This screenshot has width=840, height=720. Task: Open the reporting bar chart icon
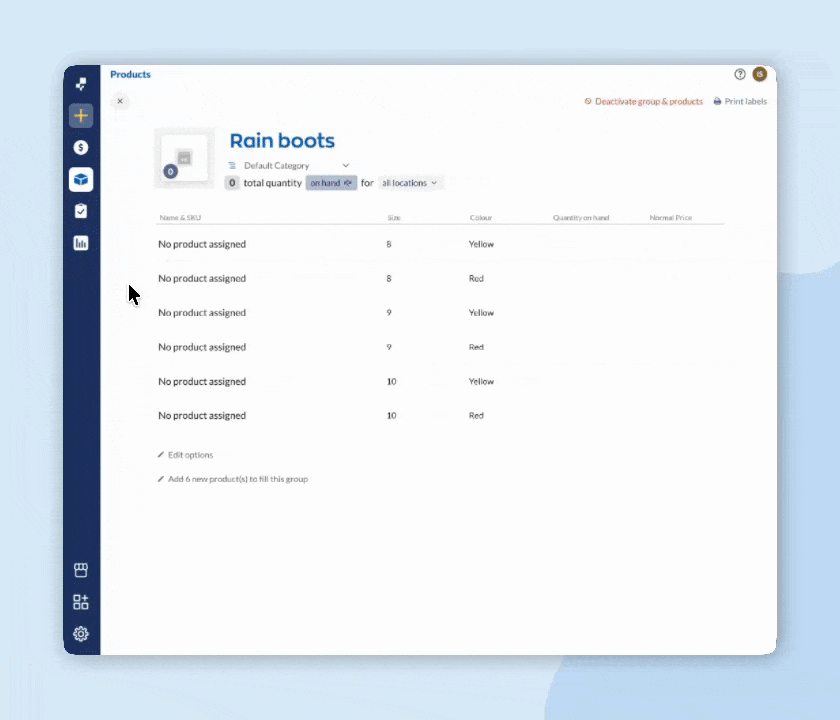pos(81,242)
